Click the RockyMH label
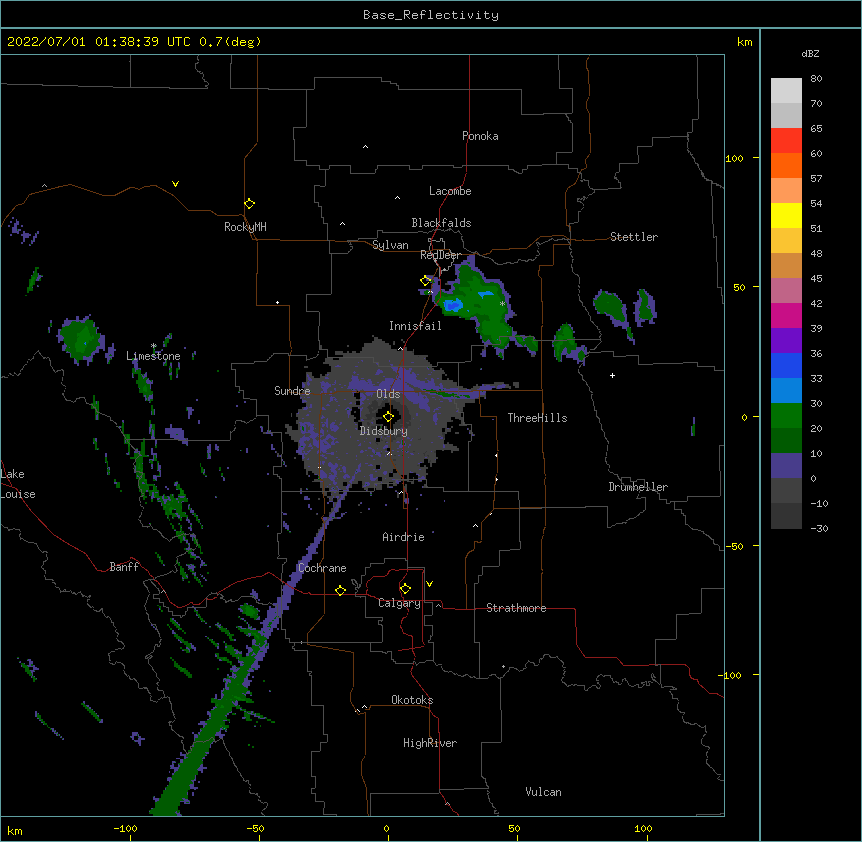 pos(245,227)
